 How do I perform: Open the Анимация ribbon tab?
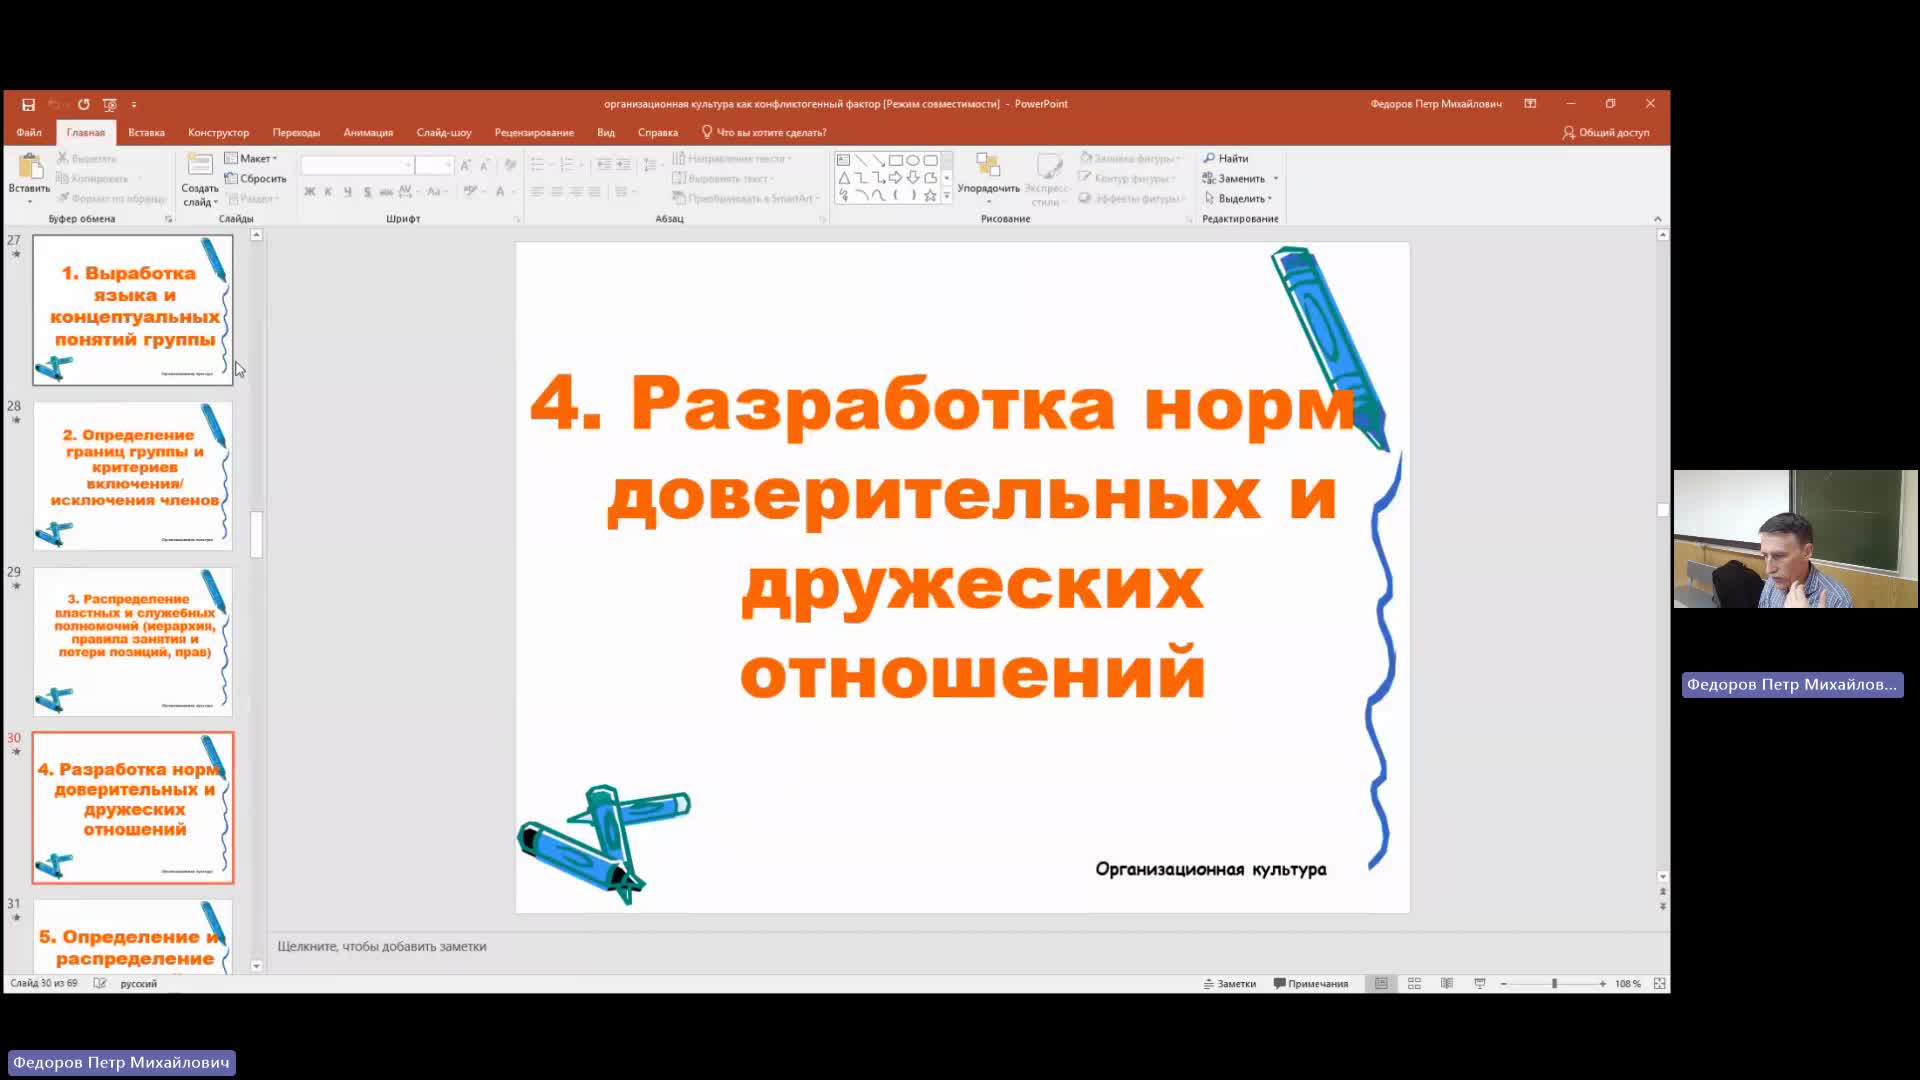368,132
